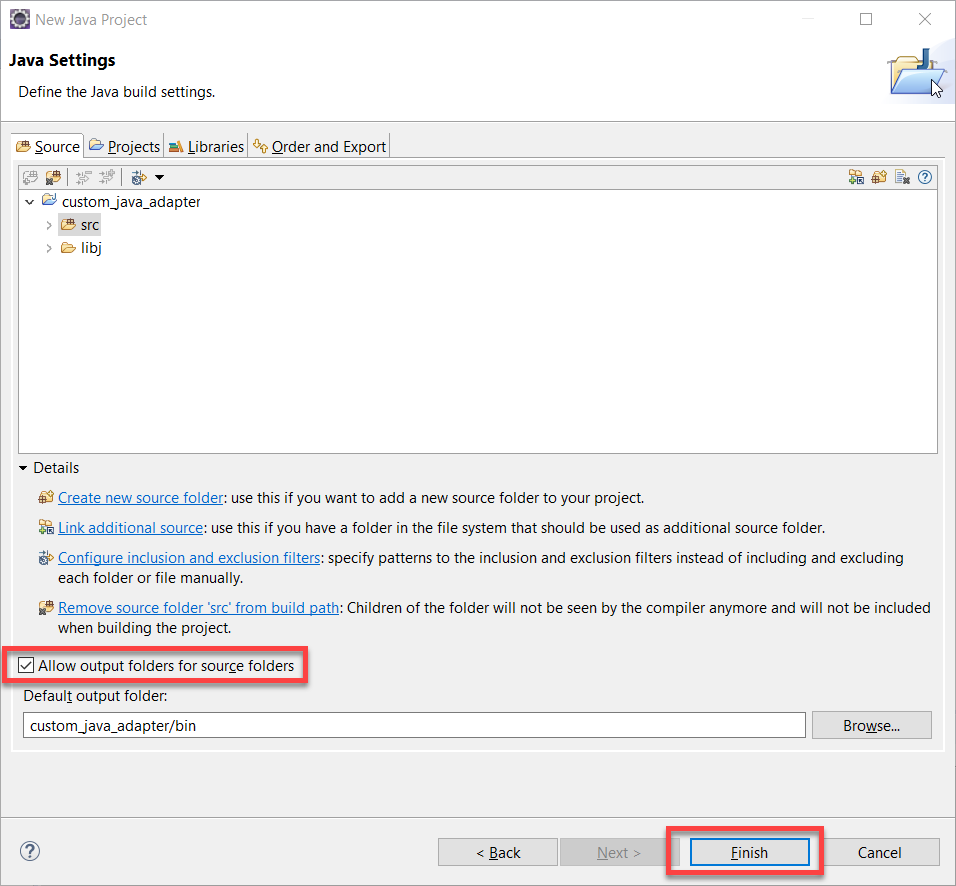Expand the src folder node
Screen dimensions: 956x886
click(49, 225)
